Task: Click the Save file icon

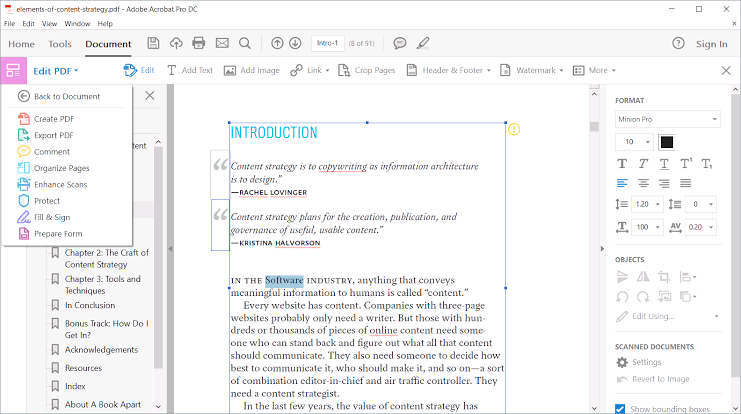Action: pyautogui.click(x=153, y=43)
